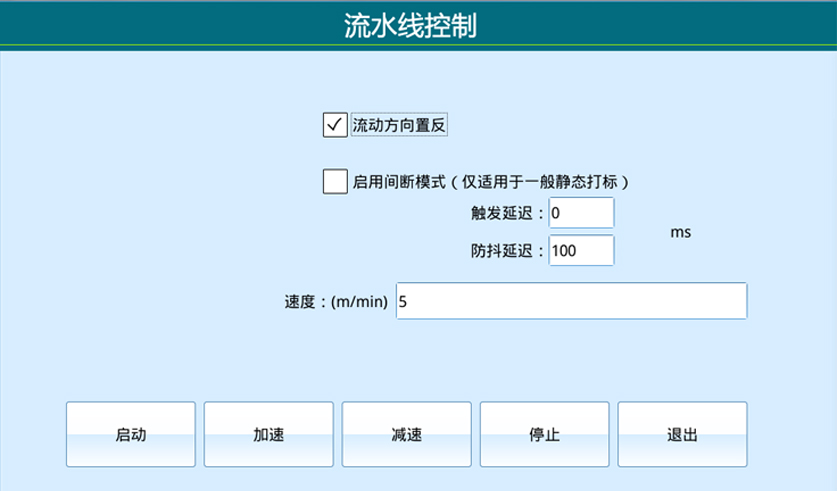The height and width of the screenshot is (491, 837).
Task: Click the 退出 button
Action: click(x=682, y=435)
